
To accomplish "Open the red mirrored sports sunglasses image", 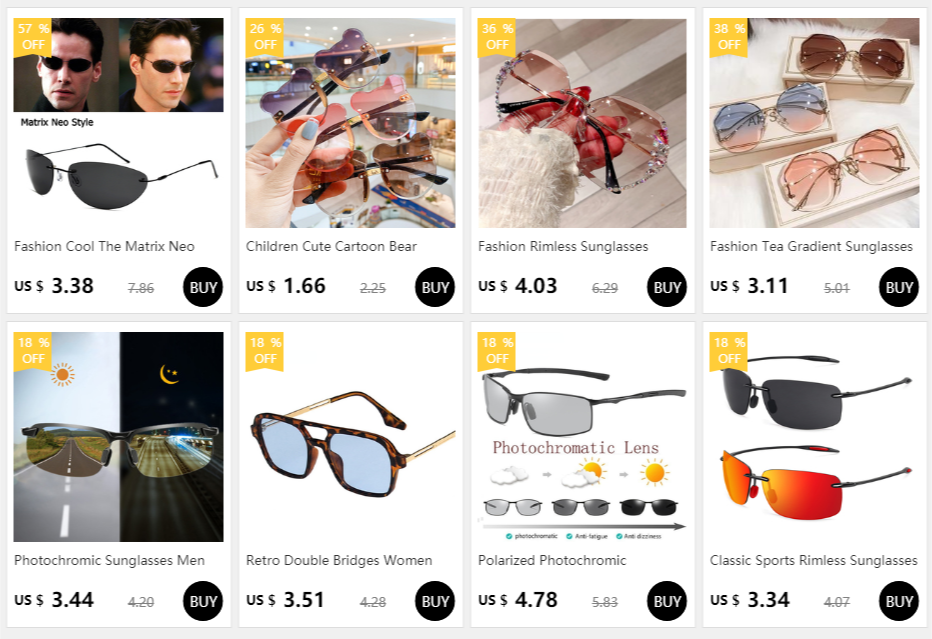I will [x=814, y=436].
